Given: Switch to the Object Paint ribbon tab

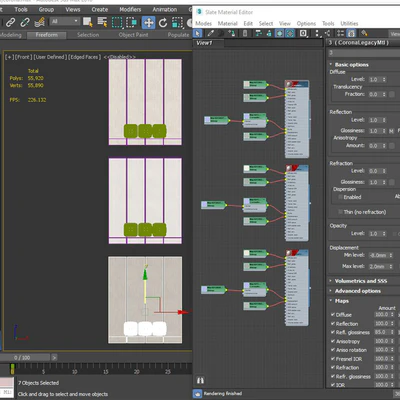Looking at the screenshot, I should pos(133,35).
